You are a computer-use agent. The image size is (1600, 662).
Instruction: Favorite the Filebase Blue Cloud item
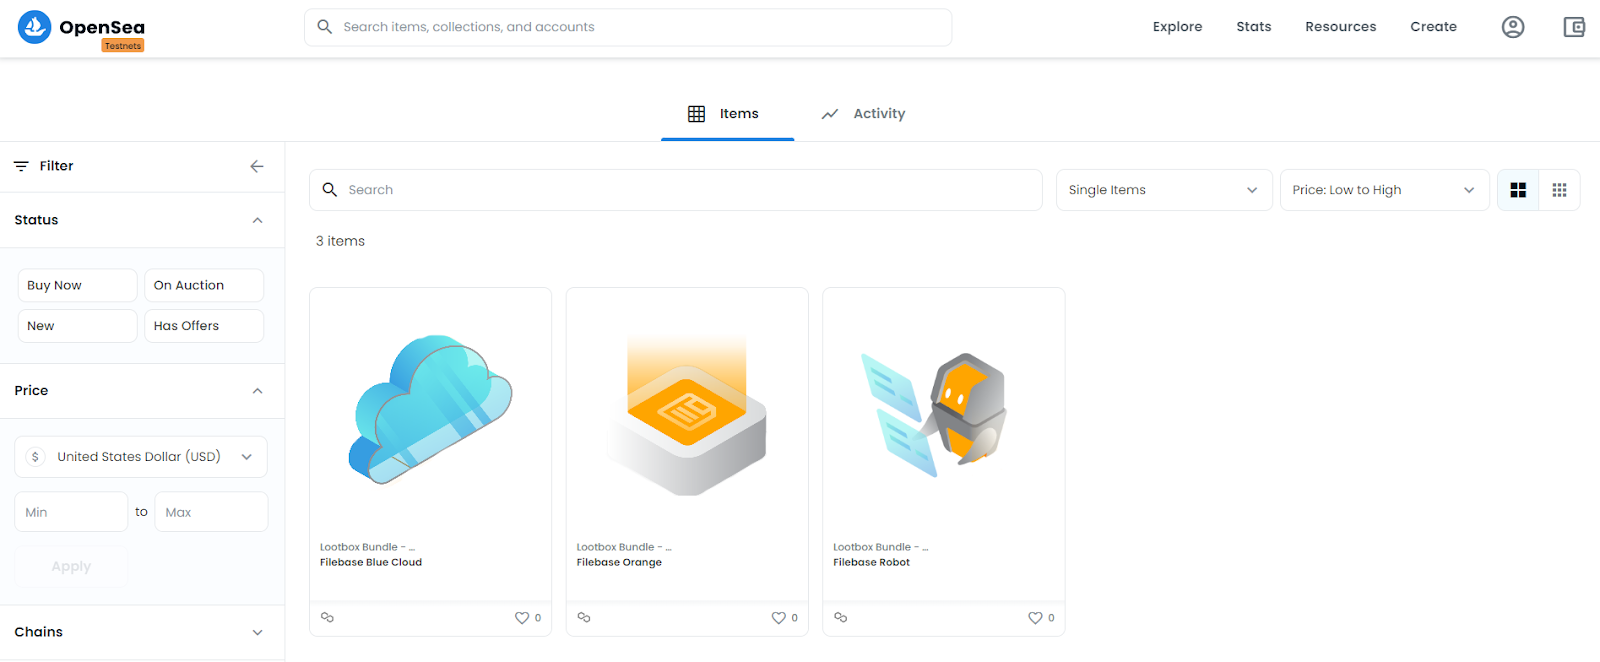click(x=522, y=618)
